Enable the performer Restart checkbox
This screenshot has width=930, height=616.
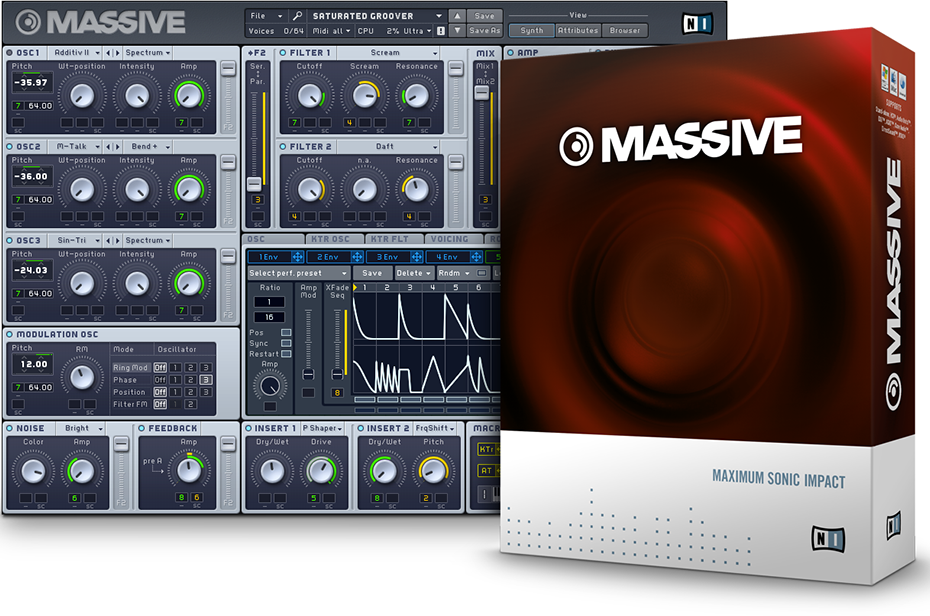(x=286, y=354)
